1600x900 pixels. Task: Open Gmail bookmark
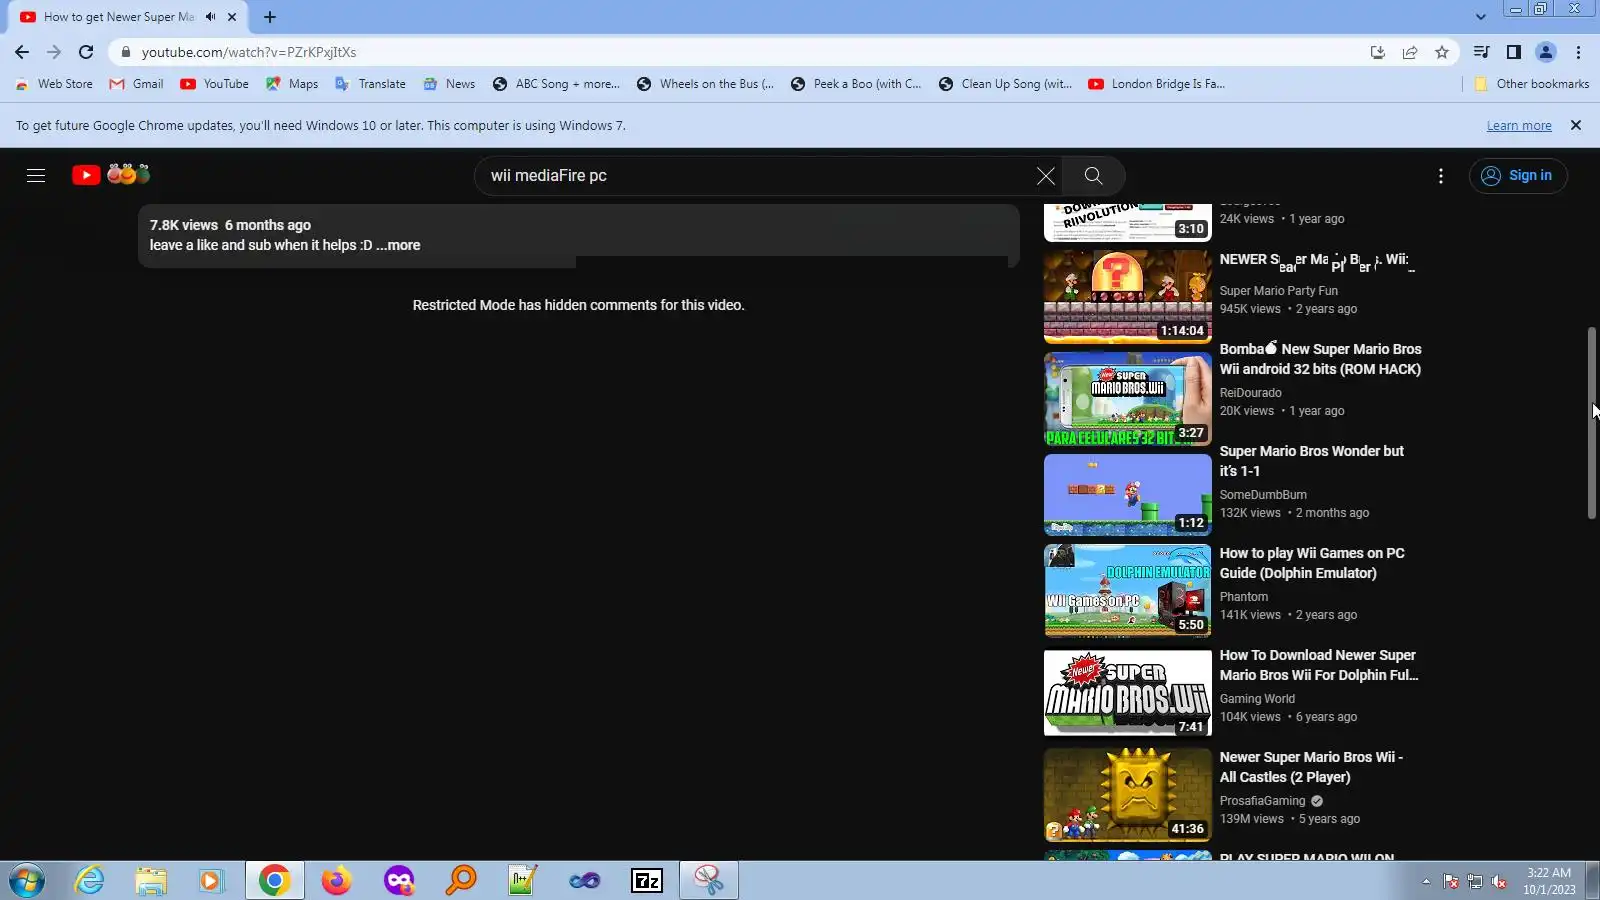pyautogui.click(x=137, y=84)
